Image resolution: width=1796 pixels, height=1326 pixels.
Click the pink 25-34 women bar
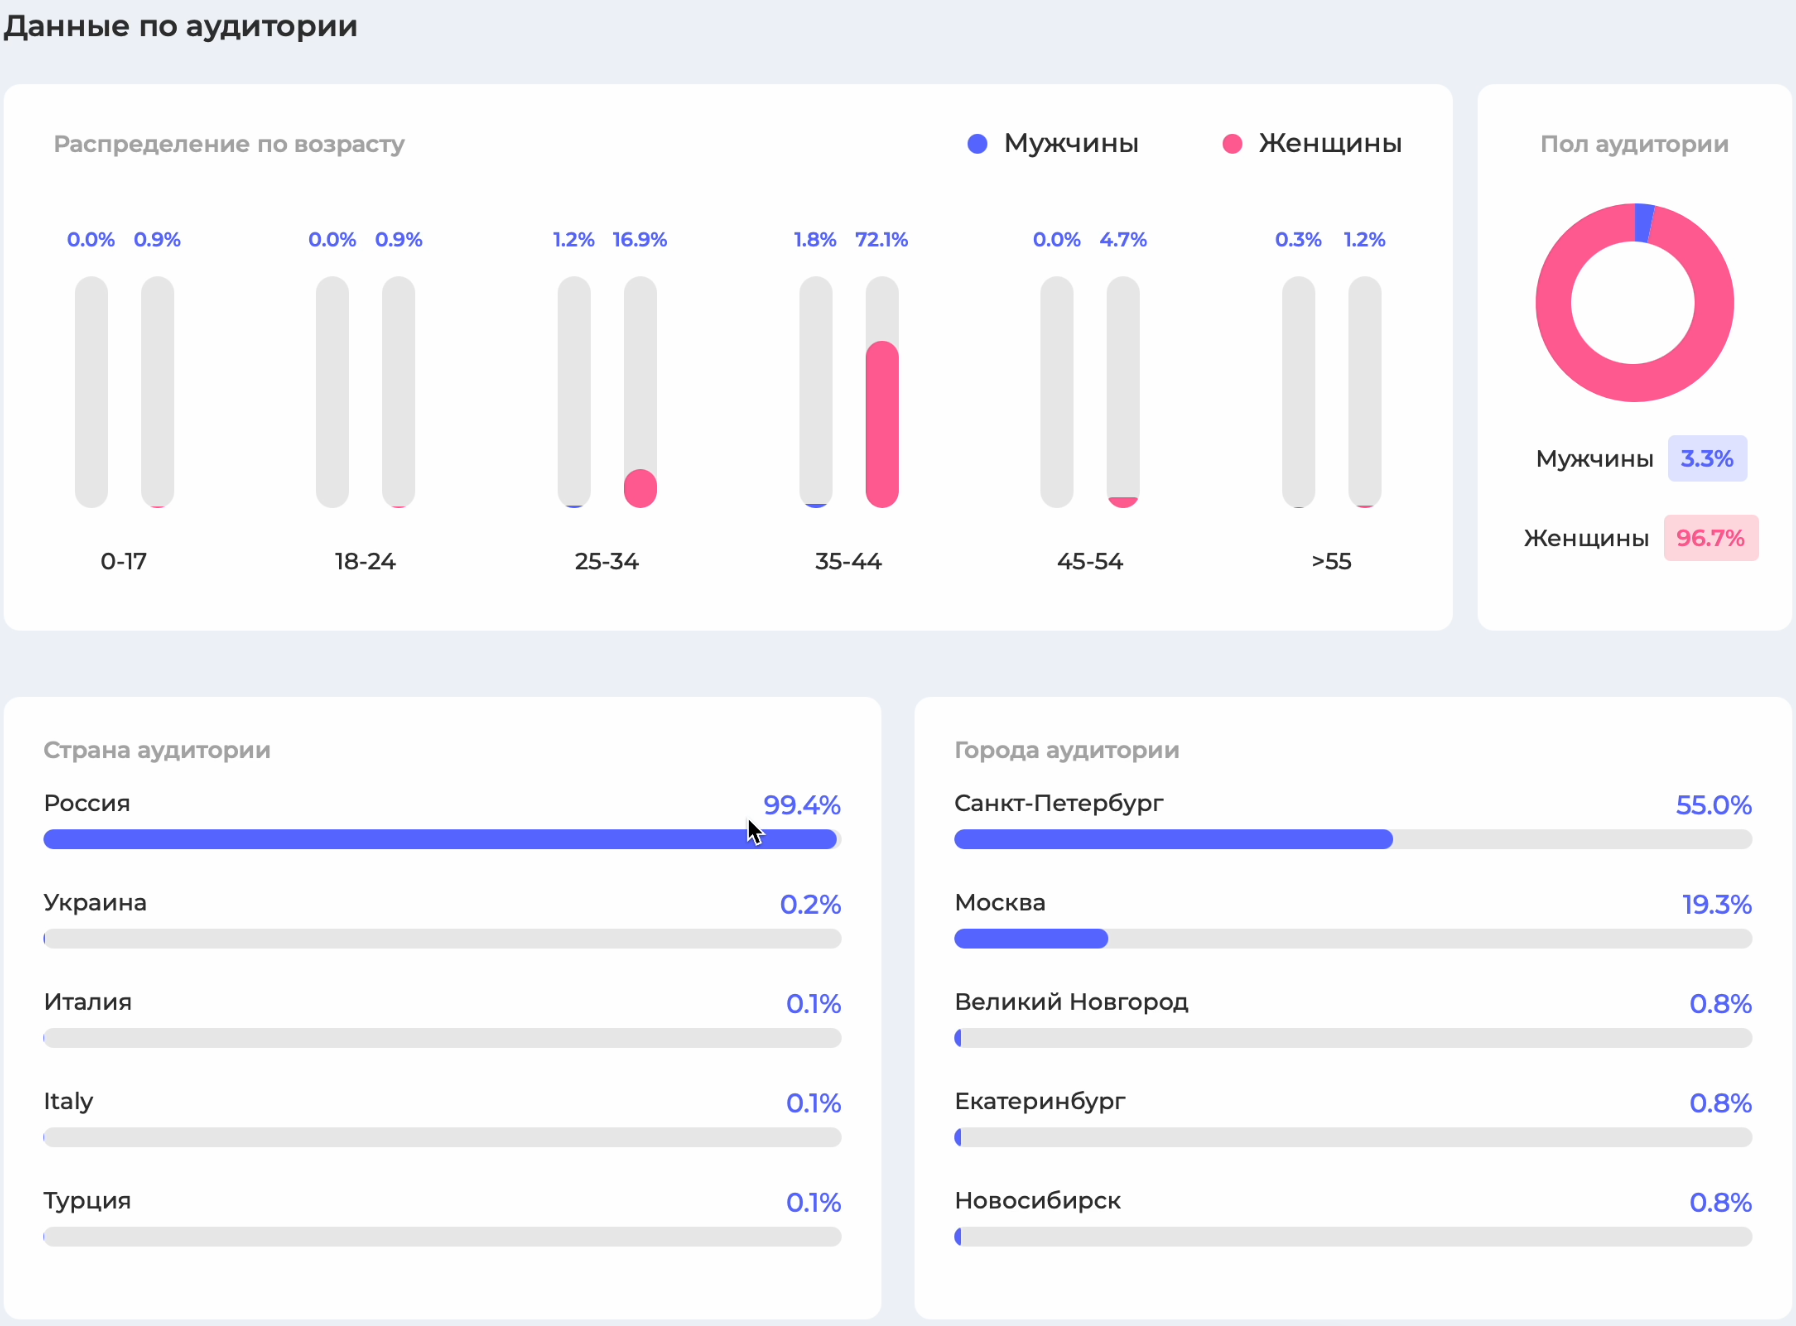pyautogui.click(x=640, y=488)
